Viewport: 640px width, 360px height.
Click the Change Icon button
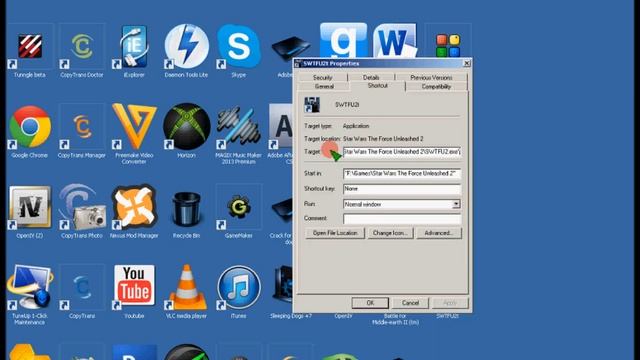coord(390,233)
